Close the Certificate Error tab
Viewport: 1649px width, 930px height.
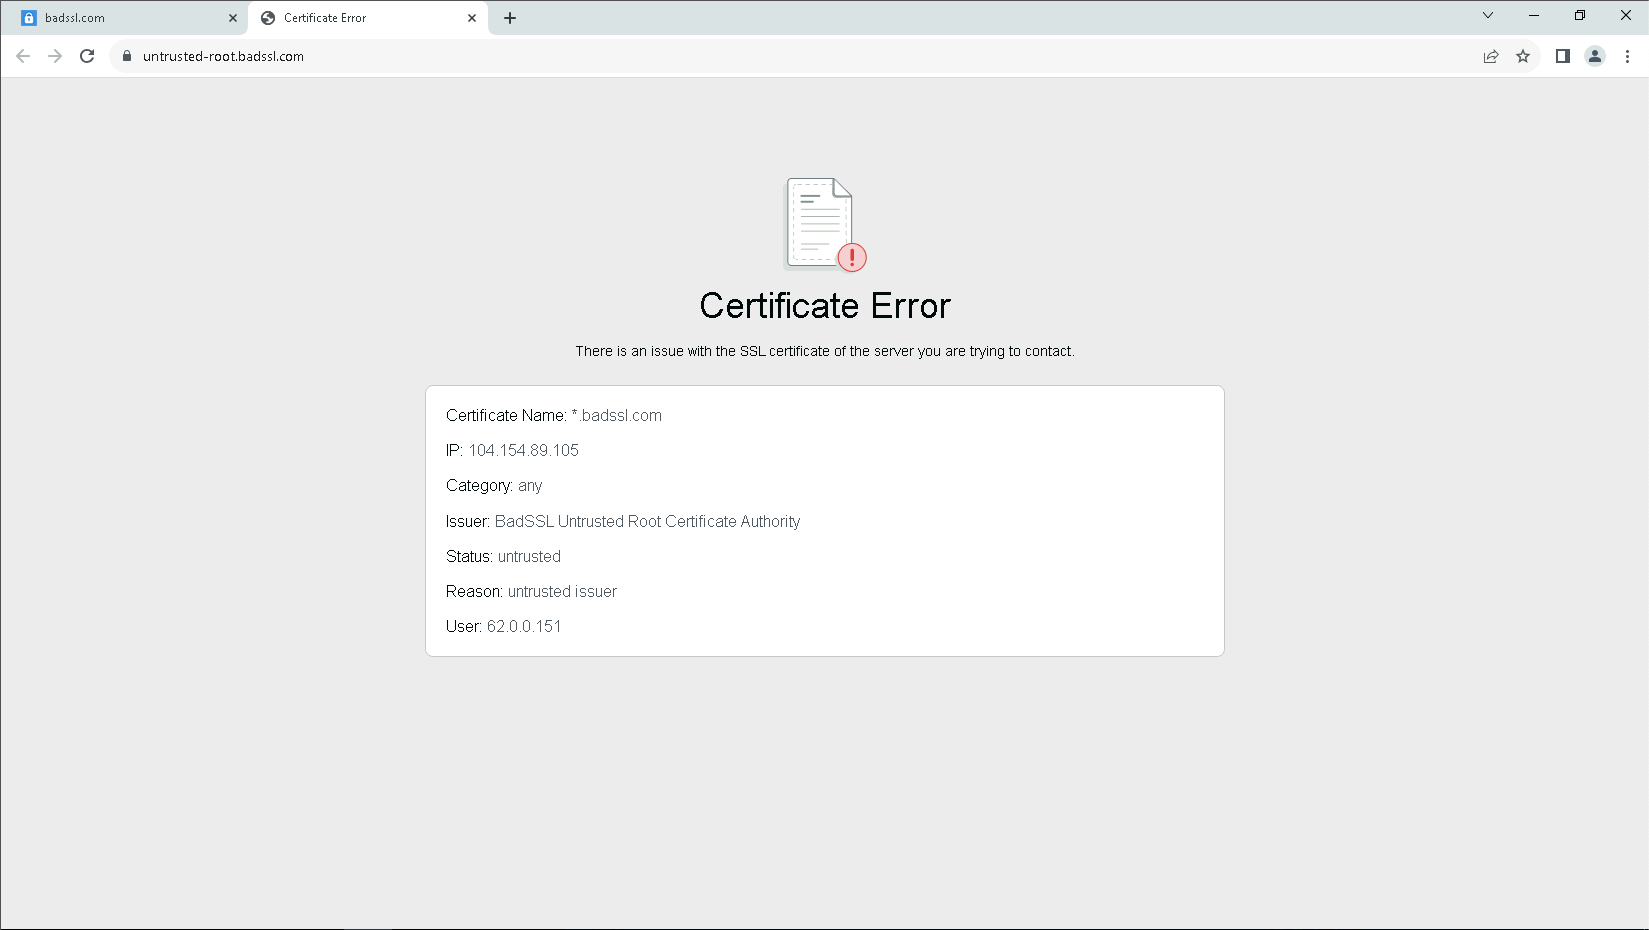point(472,18)
